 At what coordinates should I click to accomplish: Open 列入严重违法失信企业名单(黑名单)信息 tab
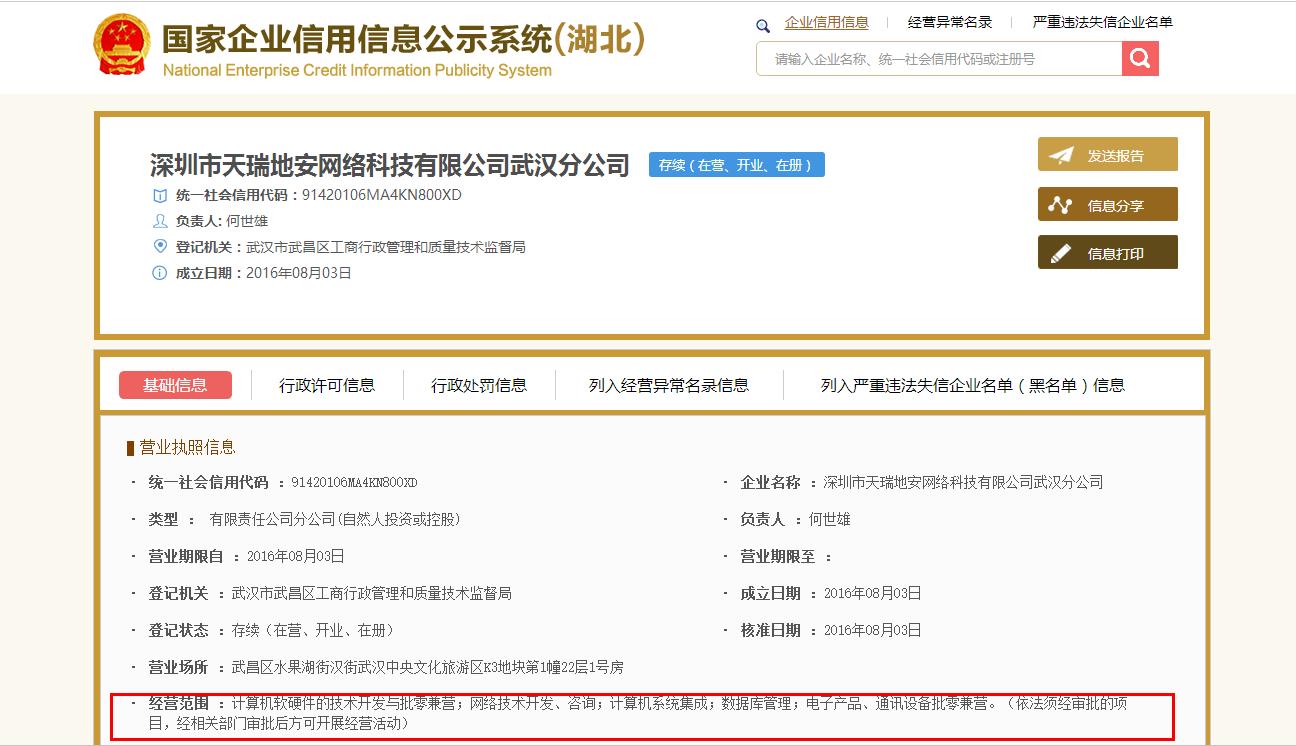click(973, 385)
